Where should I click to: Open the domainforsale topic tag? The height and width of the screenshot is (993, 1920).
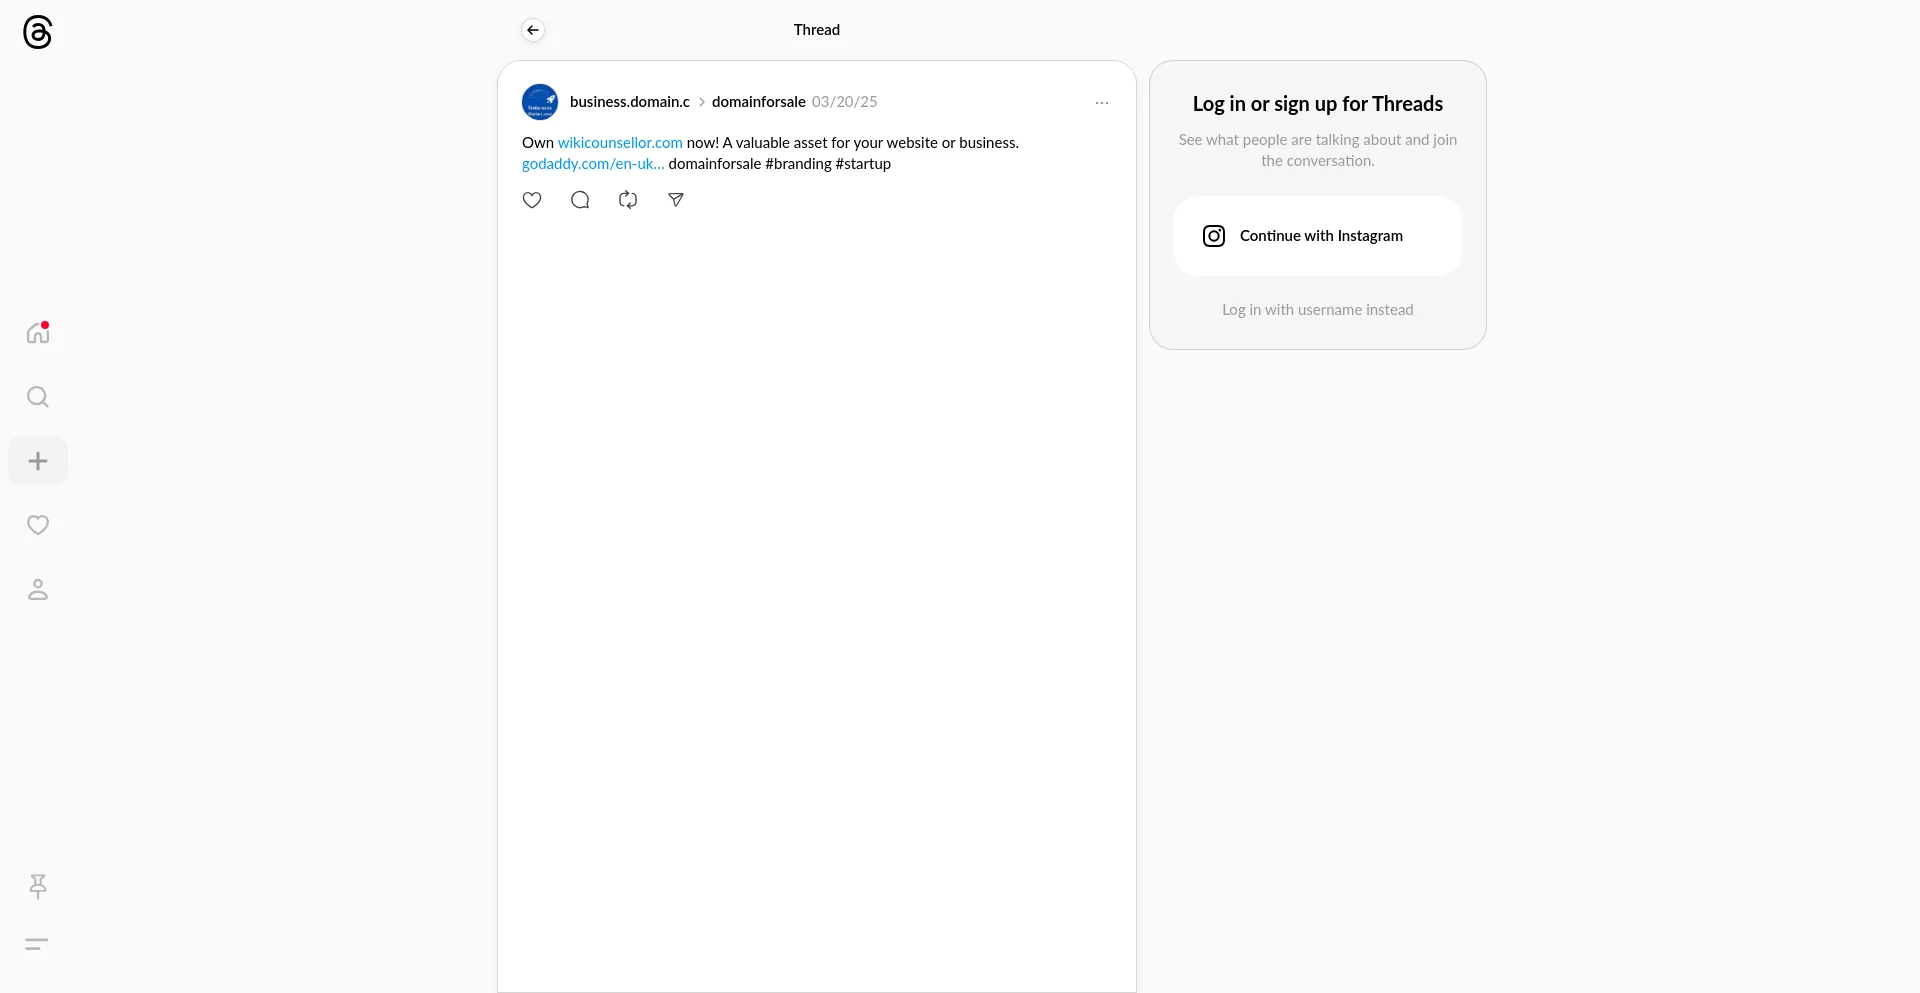click(758, 102)
